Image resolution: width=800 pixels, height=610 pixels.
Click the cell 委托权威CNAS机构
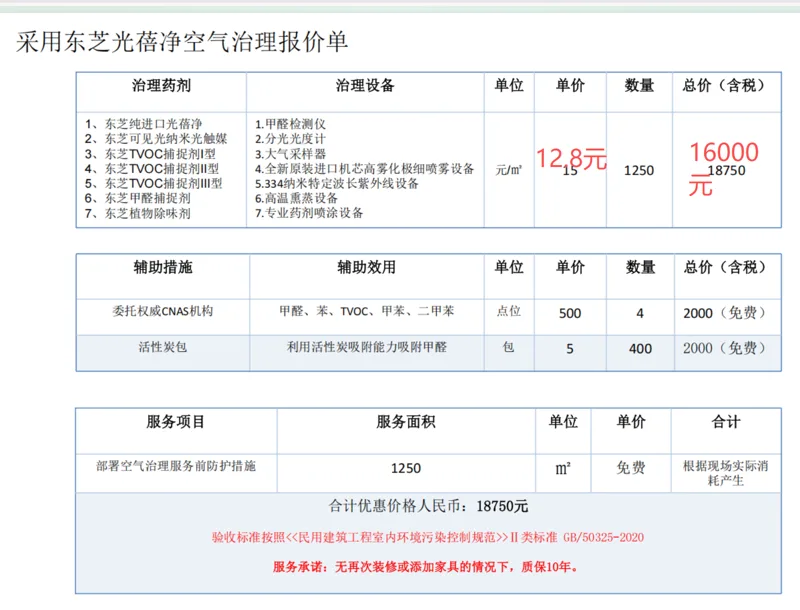click(163, 311)
